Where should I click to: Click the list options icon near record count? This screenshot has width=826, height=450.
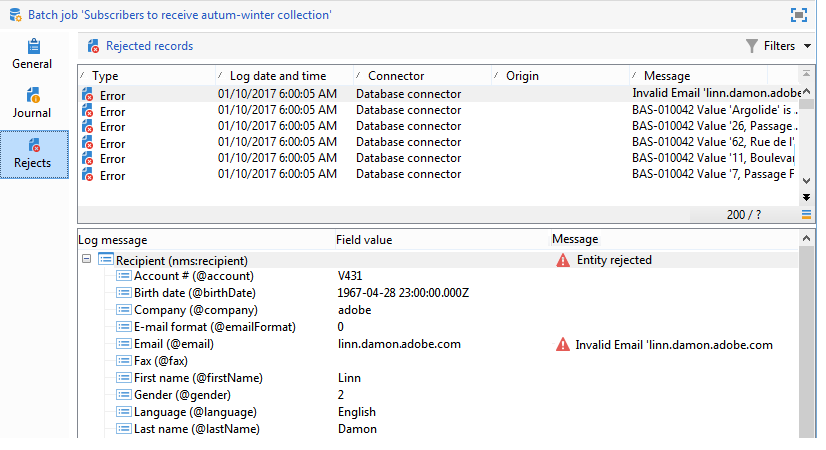(806, 214)
